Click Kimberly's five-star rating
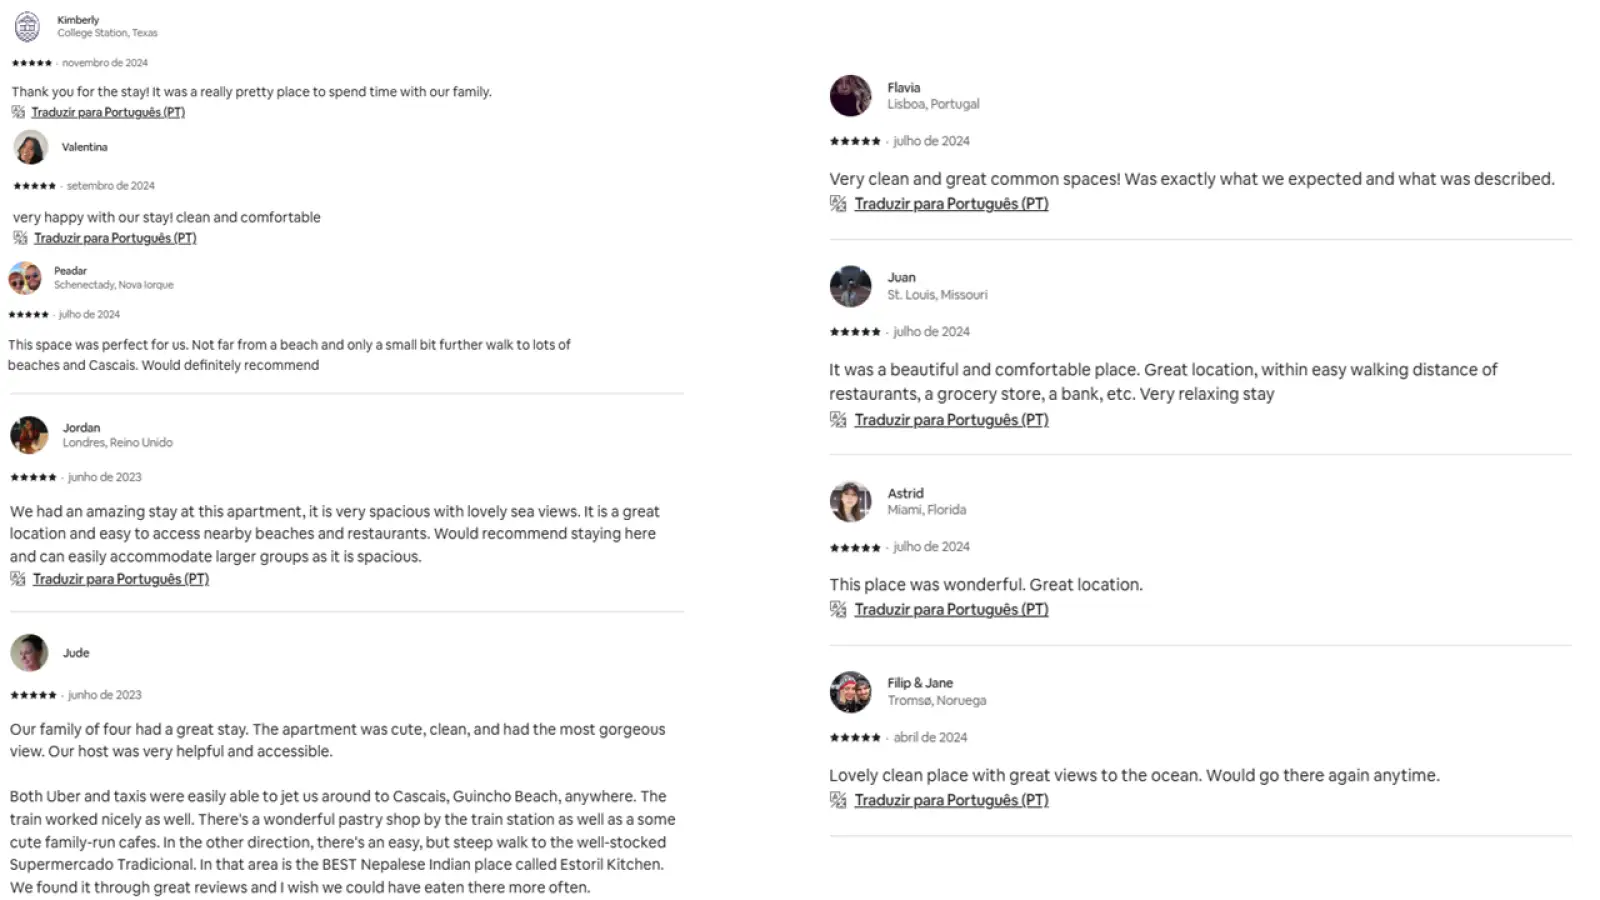 click(x=32, y=63)
